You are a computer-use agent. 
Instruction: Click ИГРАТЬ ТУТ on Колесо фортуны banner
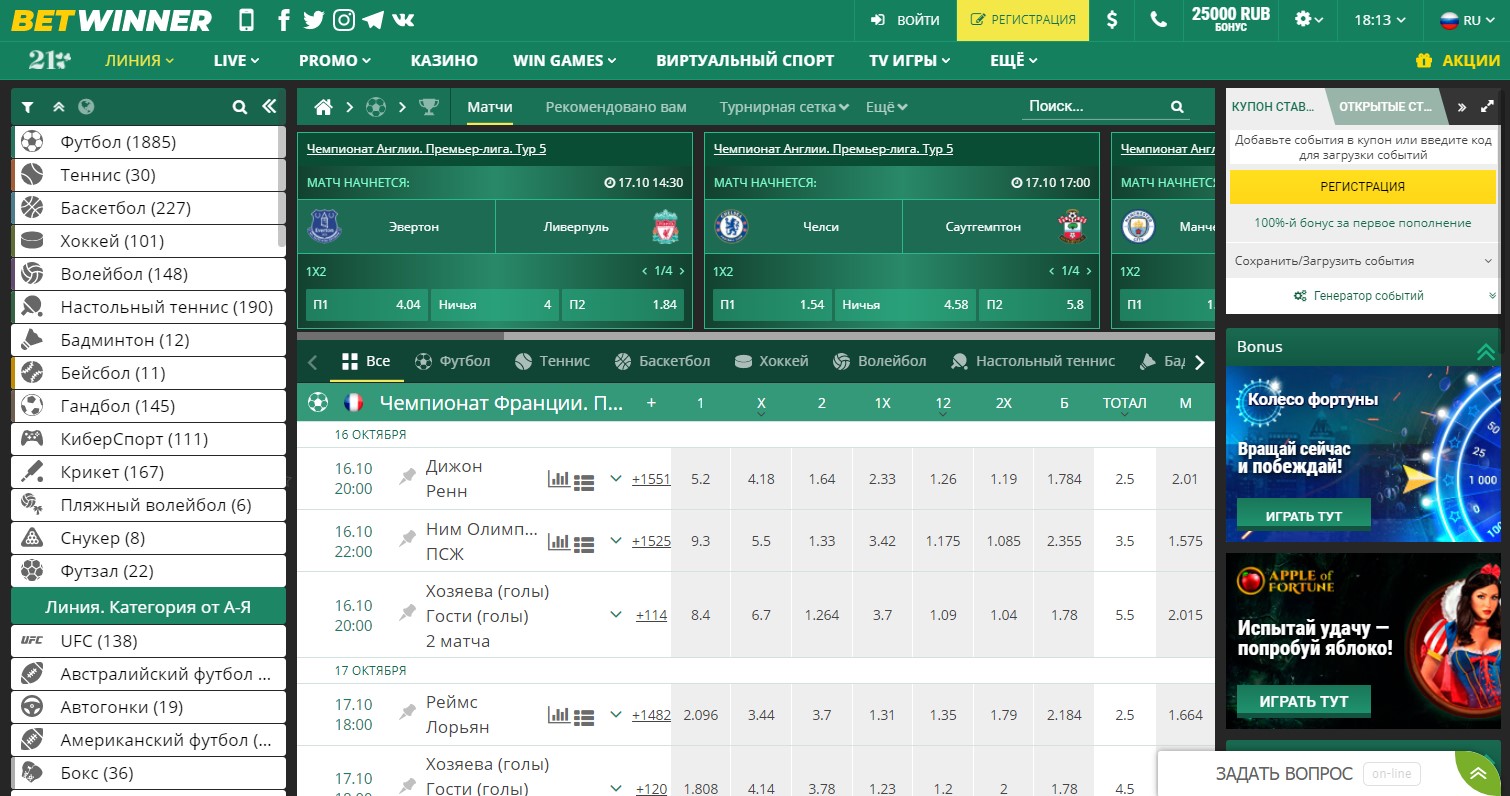[x=1303, y=516]
